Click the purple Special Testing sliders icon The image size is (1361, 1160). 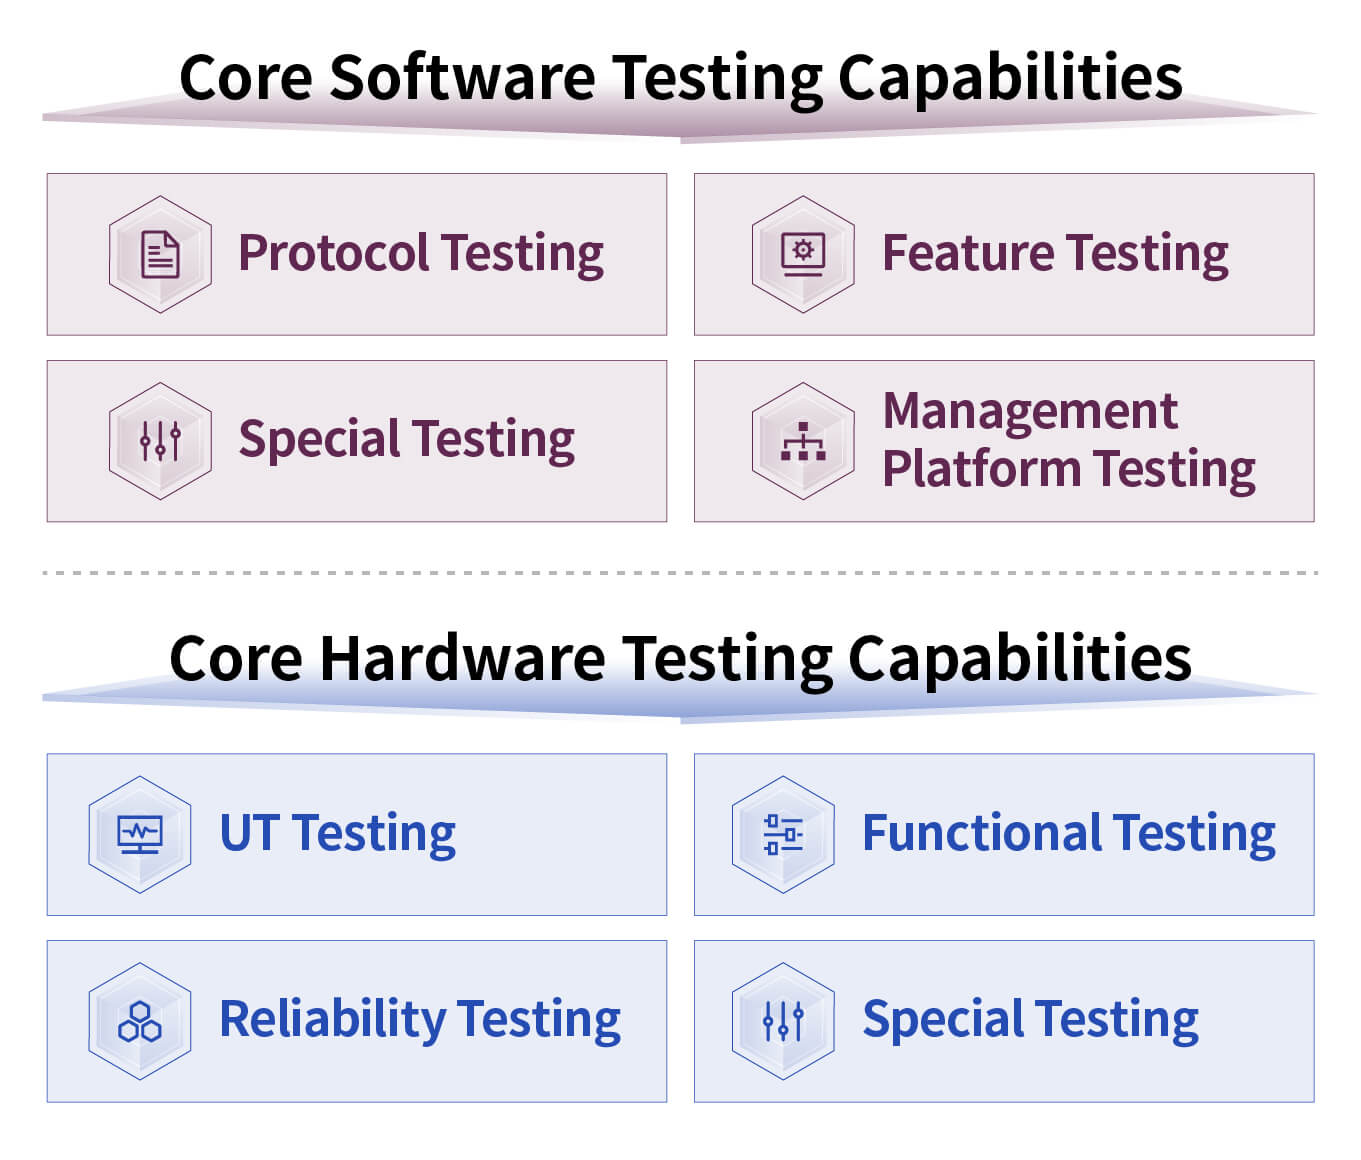(x=160, y=440)
